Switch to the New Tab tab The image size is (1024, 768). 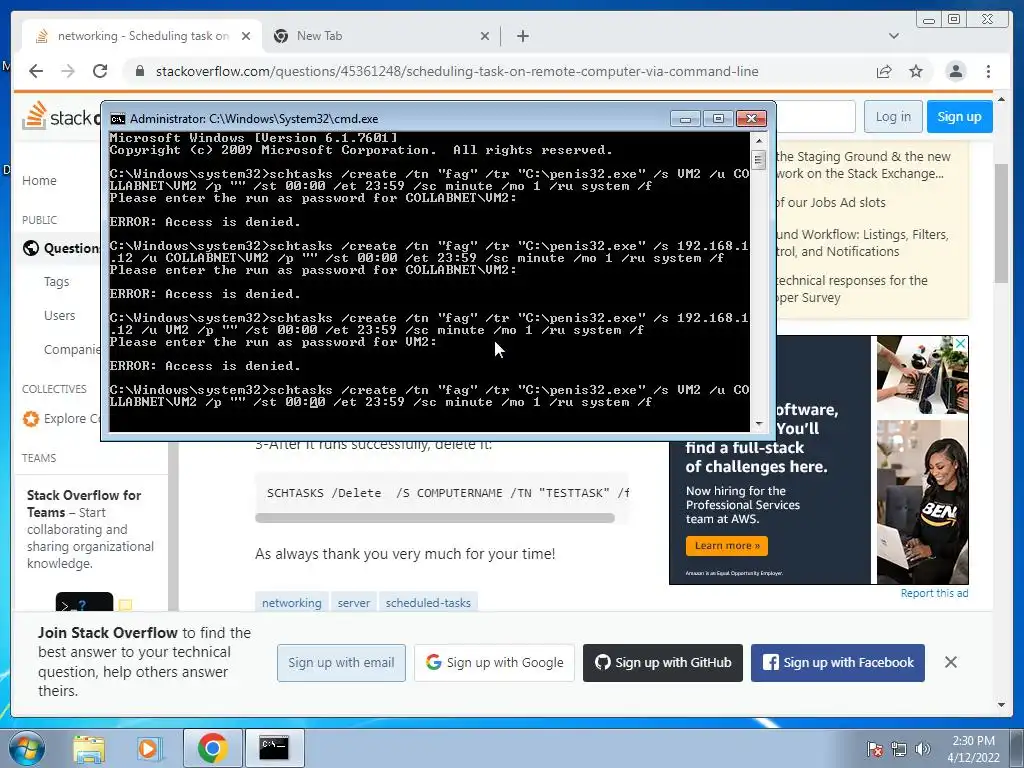click(381, 36)
